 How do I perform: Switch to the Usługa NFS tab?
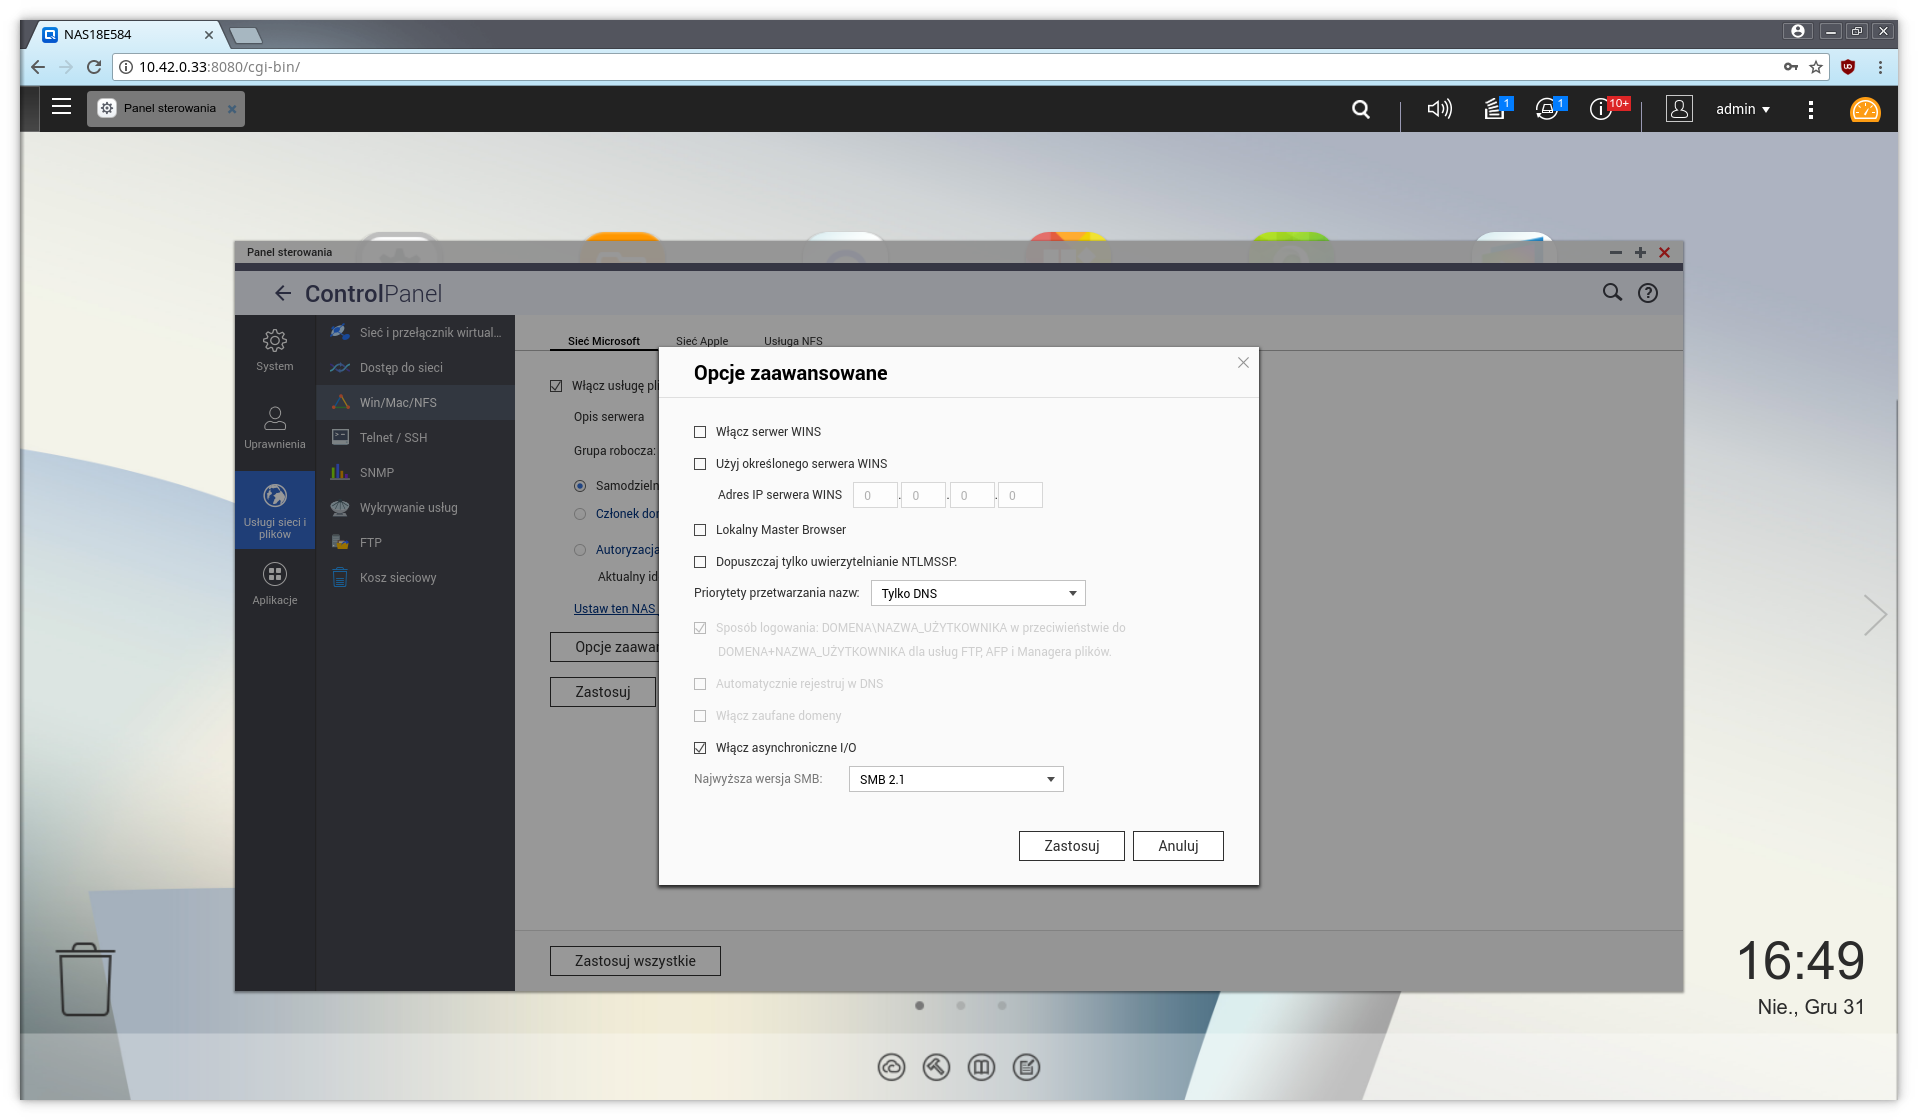(792, 341)
